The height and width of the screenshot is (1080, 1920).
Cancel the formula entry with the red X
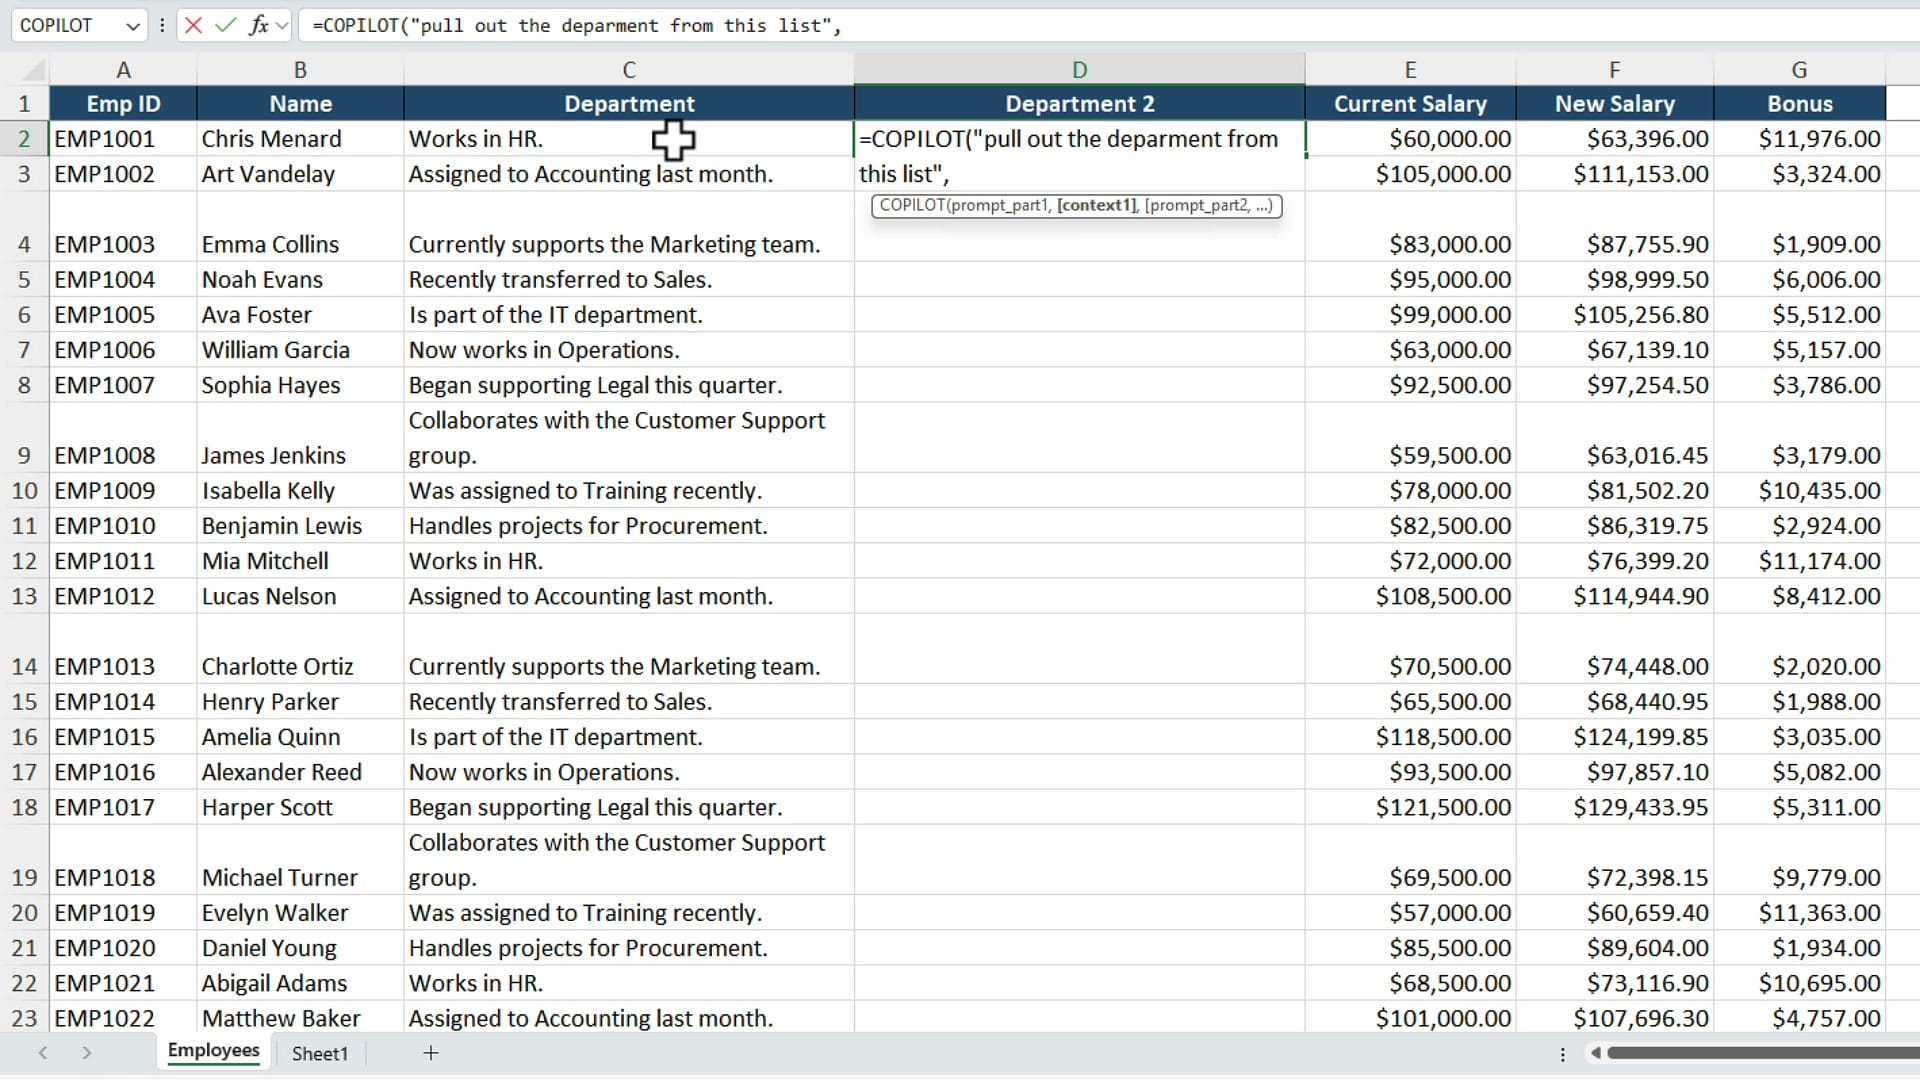(x=193, y=25)
